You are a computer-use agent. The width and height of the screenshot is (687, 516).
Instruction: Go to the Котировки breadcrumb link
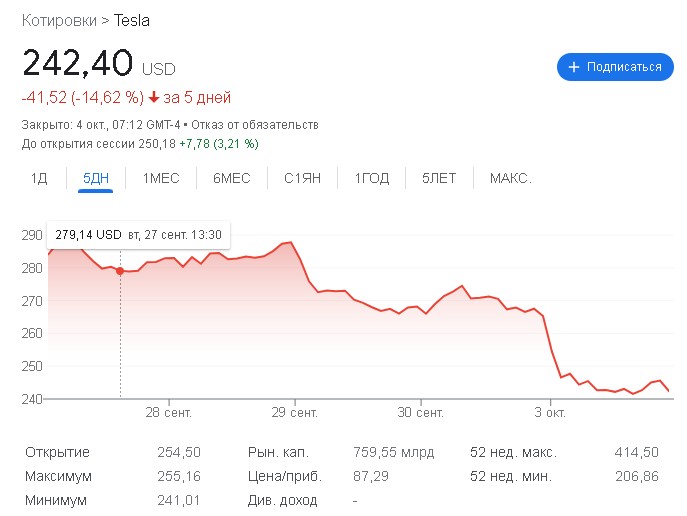60,20
